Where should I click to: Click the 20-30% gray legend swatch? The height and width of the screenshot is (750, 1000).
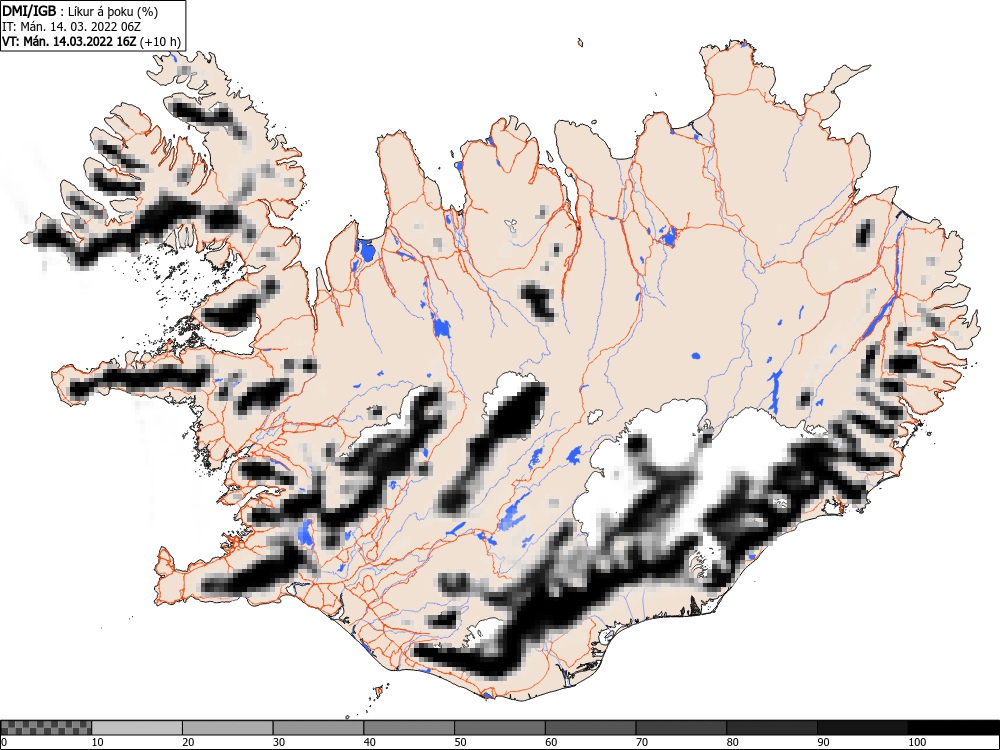point(228,728)
